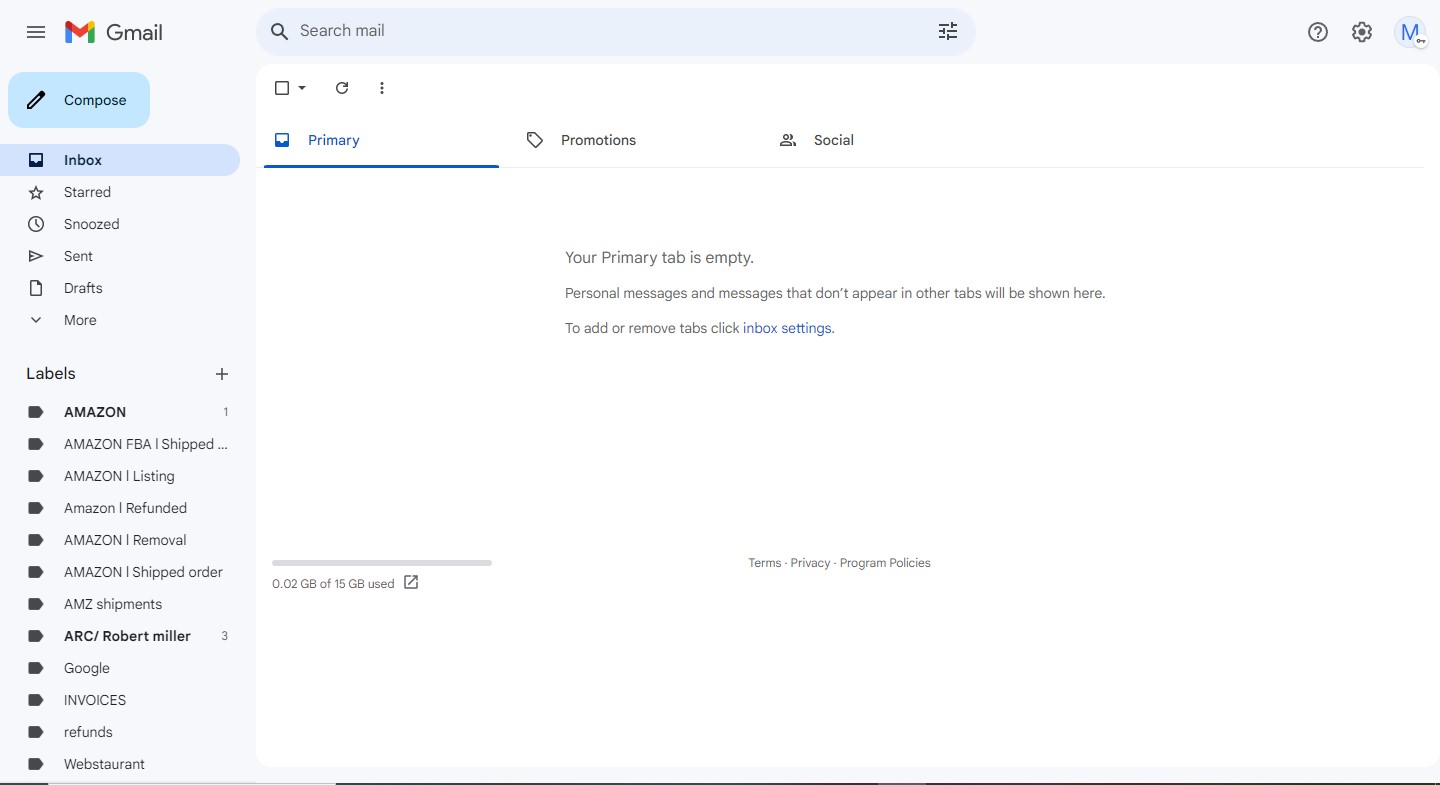Open the refunds label
The image size is (1440, 785).
(x=120, y=732)
